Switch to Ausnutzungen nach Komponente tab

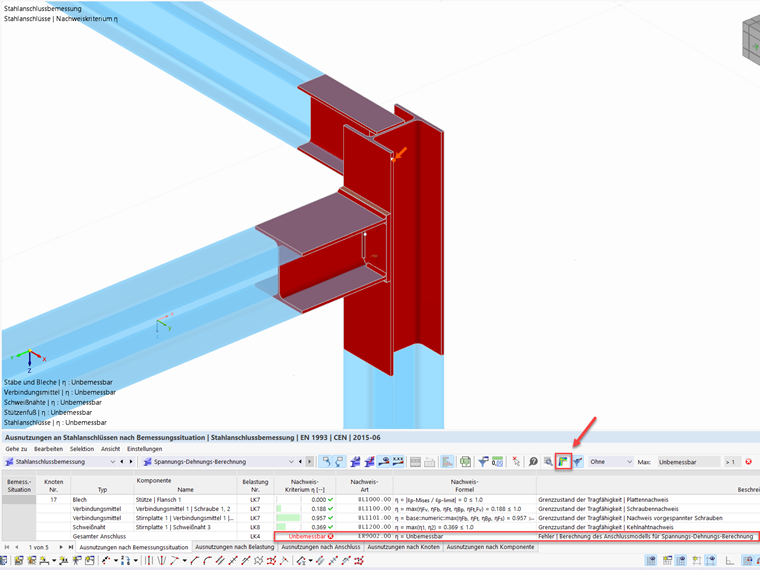490,547
